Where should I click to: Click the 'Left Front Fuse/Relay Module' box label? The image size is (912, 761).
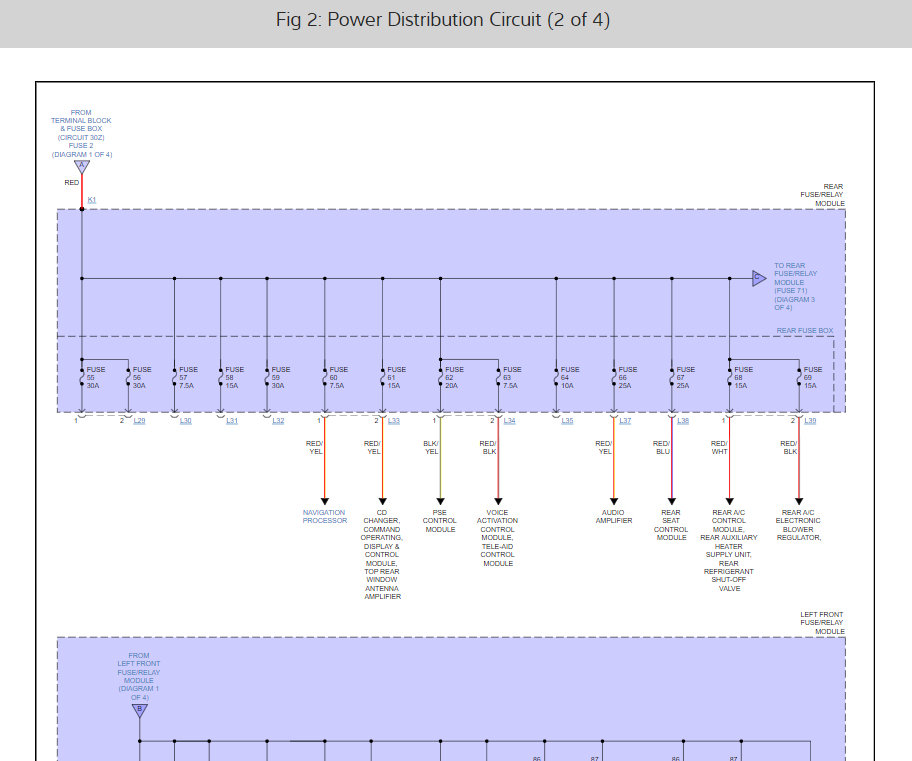click(822, 623)
